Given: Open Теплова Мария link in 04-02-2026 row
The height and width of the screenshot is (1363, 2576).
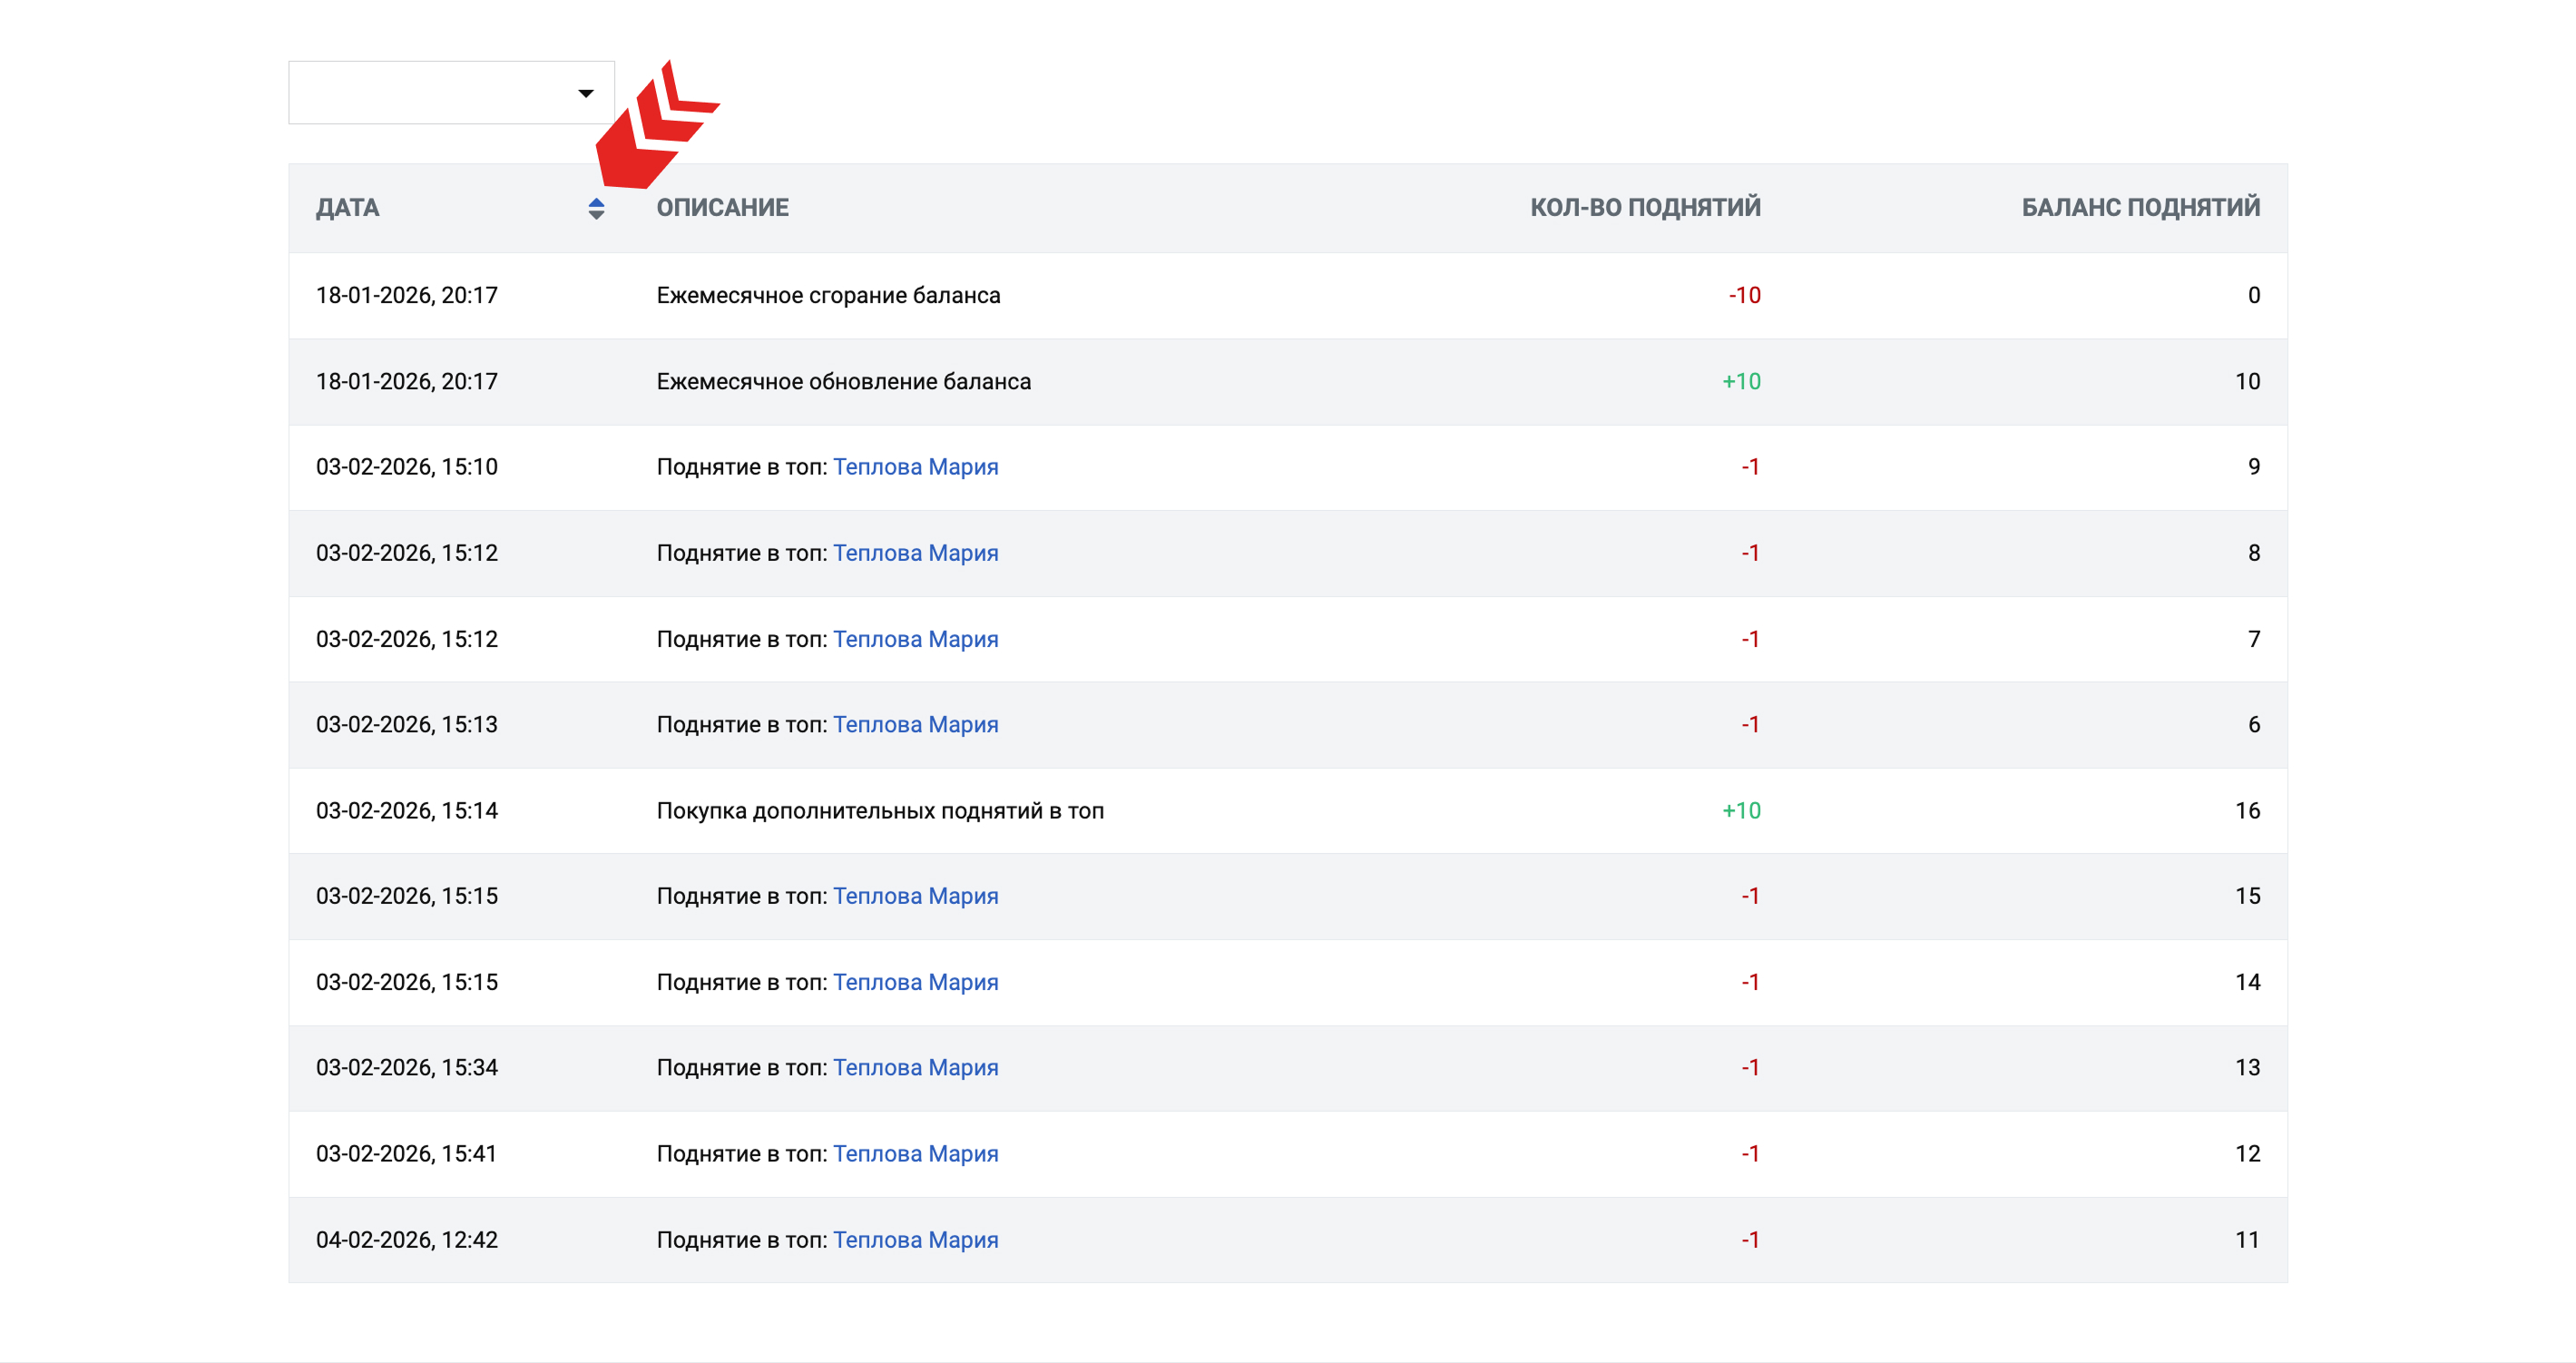Looking at the screenshot, I should (915, 1240).
